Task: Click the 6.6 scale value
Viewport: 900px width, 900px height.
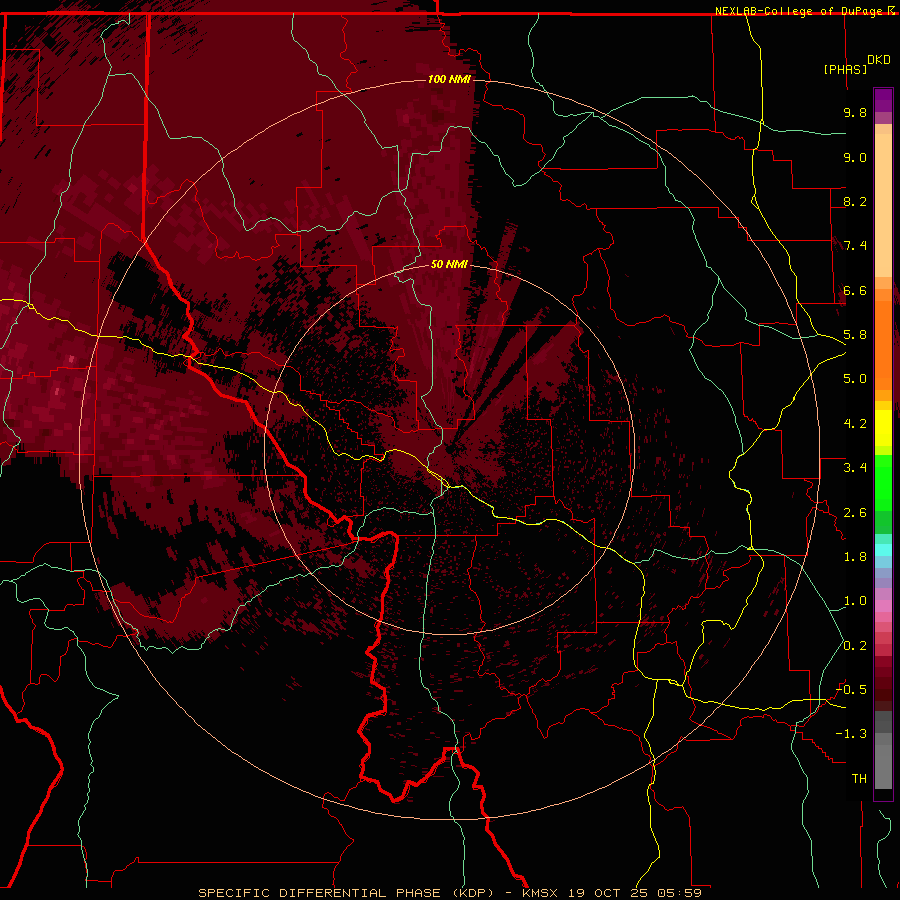Action: 855,290
